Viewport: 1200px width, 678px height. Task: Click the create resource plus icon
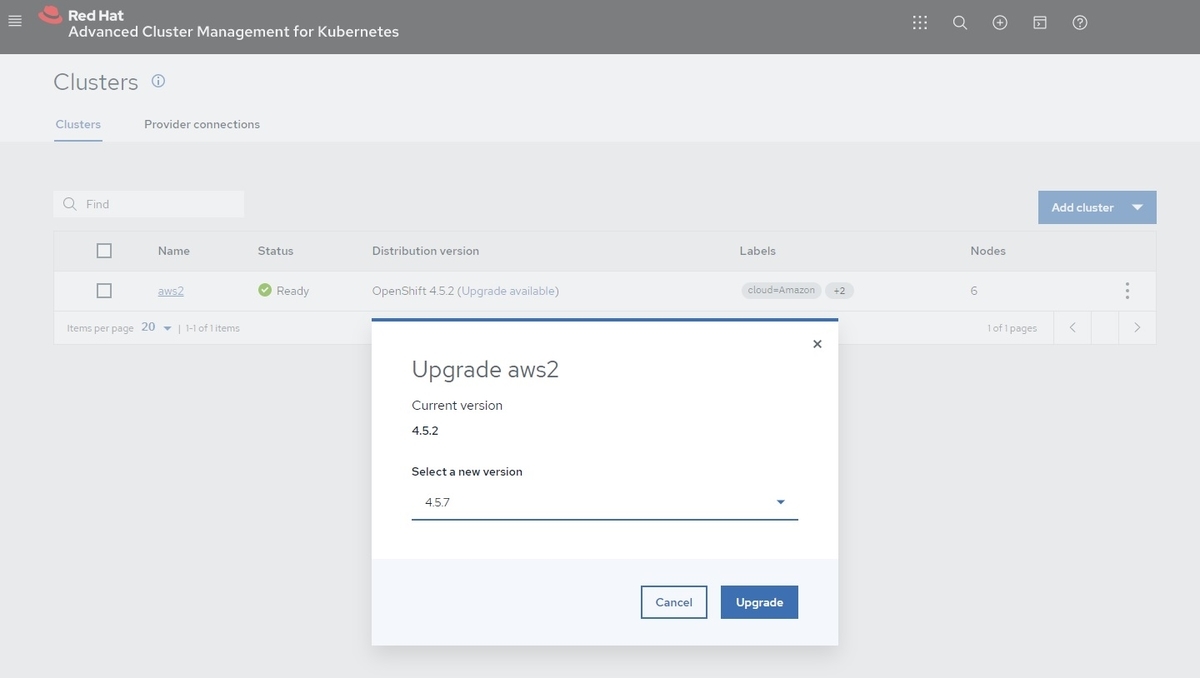[x=1000, y=23]
